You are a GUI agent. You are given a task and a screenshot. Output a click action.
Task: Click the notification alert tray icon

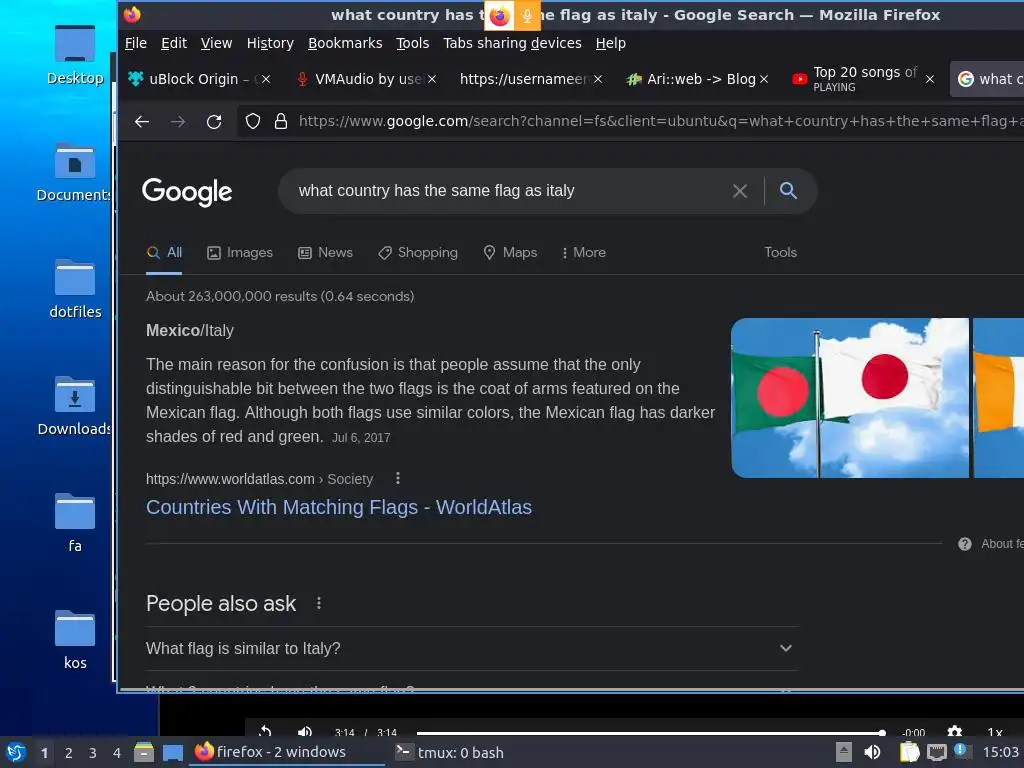(961, 750)
